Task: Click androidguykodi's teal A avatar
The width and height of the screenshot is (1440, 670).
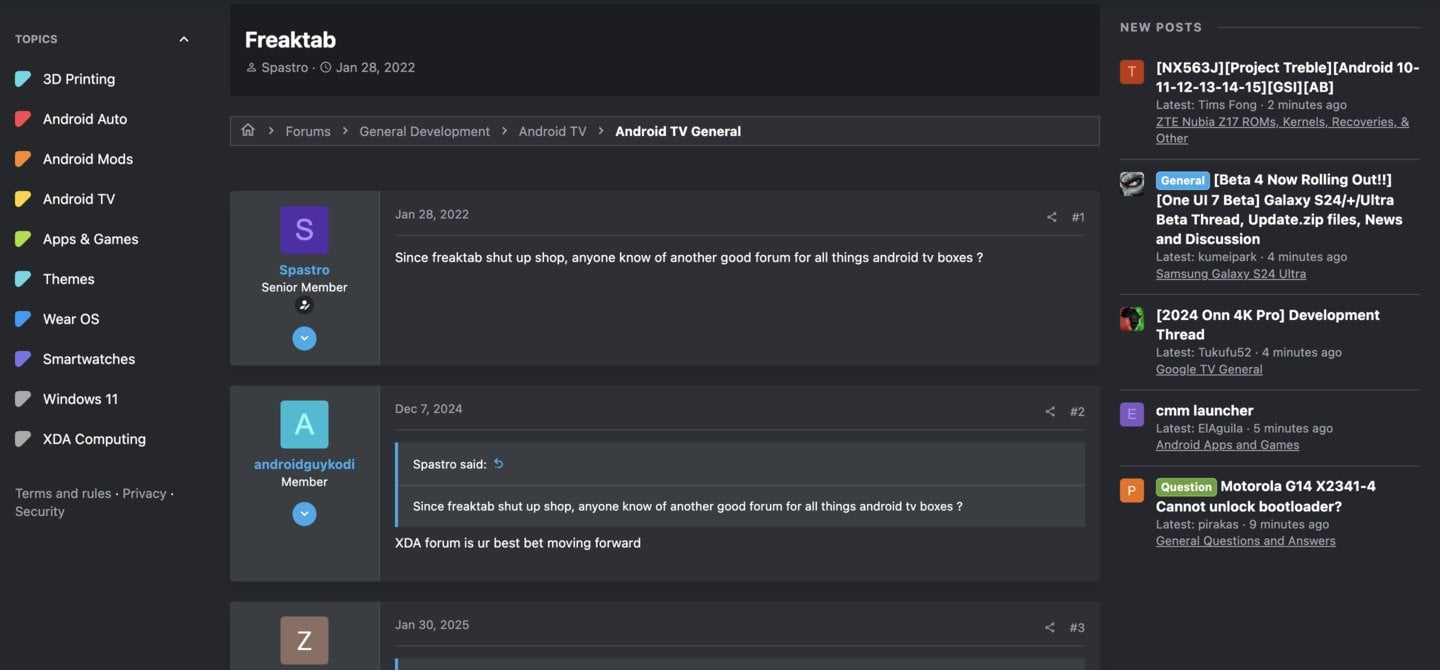Action: (304, 425)
